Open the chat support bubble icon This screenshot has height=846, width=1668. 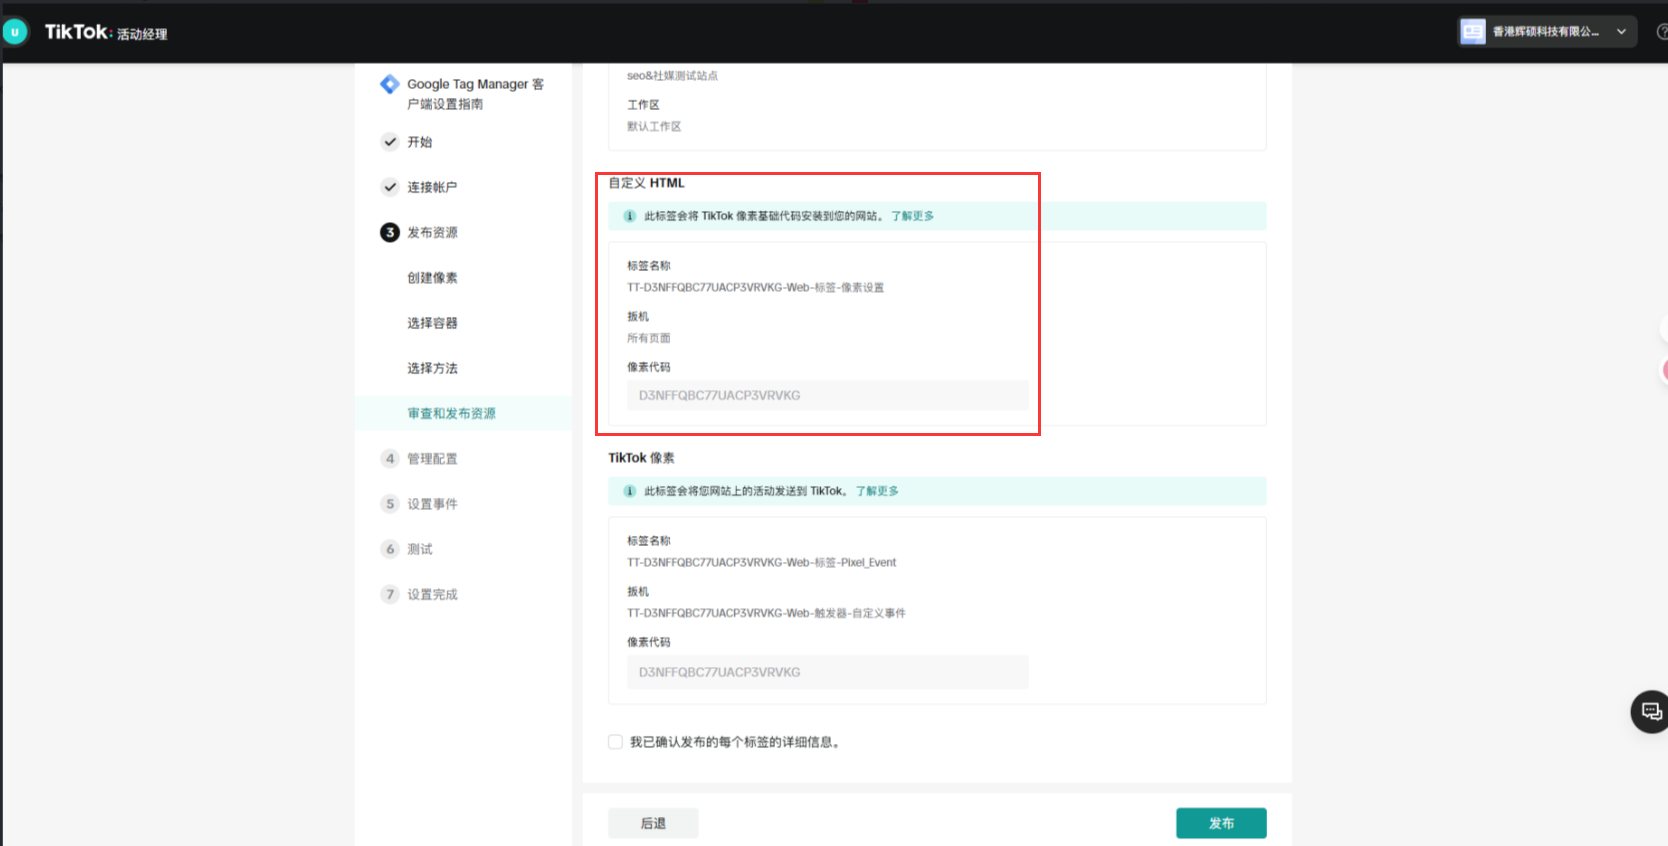[x=1651, y=711]
